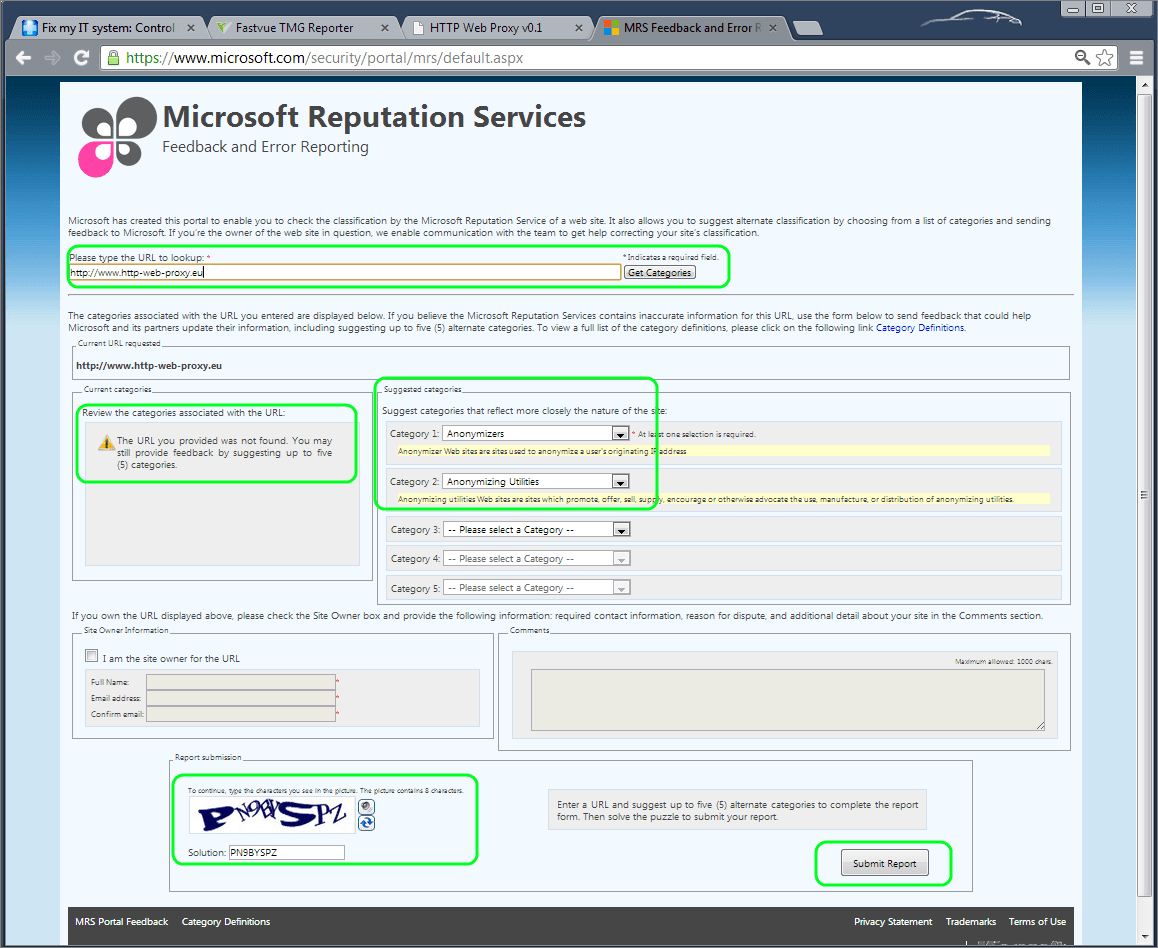Go back with the browser back arrow
The height and width of the screenshot is (948, 1158).
coord(24,58)
